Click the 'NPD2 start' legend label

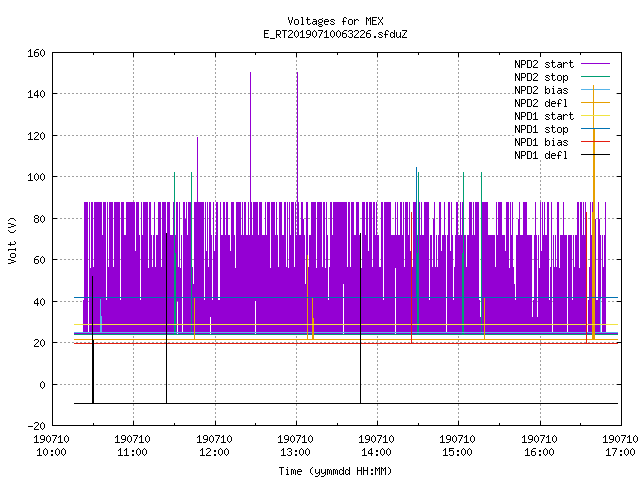tap(544, 64)
